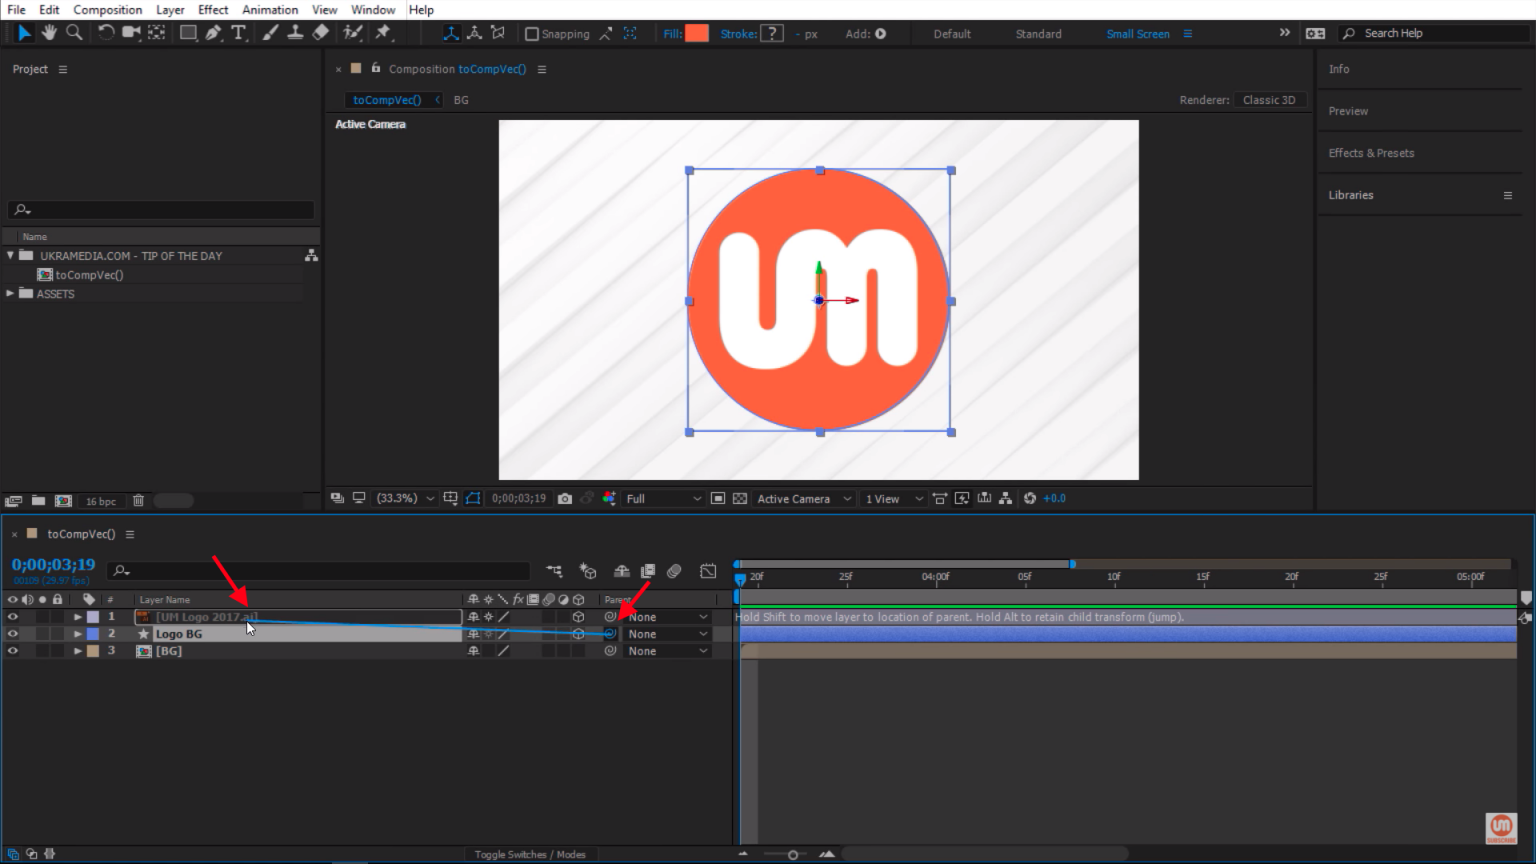Screen dimensions: 1536x864
Task: Select the Hand tool
Action: coord(49,33)
